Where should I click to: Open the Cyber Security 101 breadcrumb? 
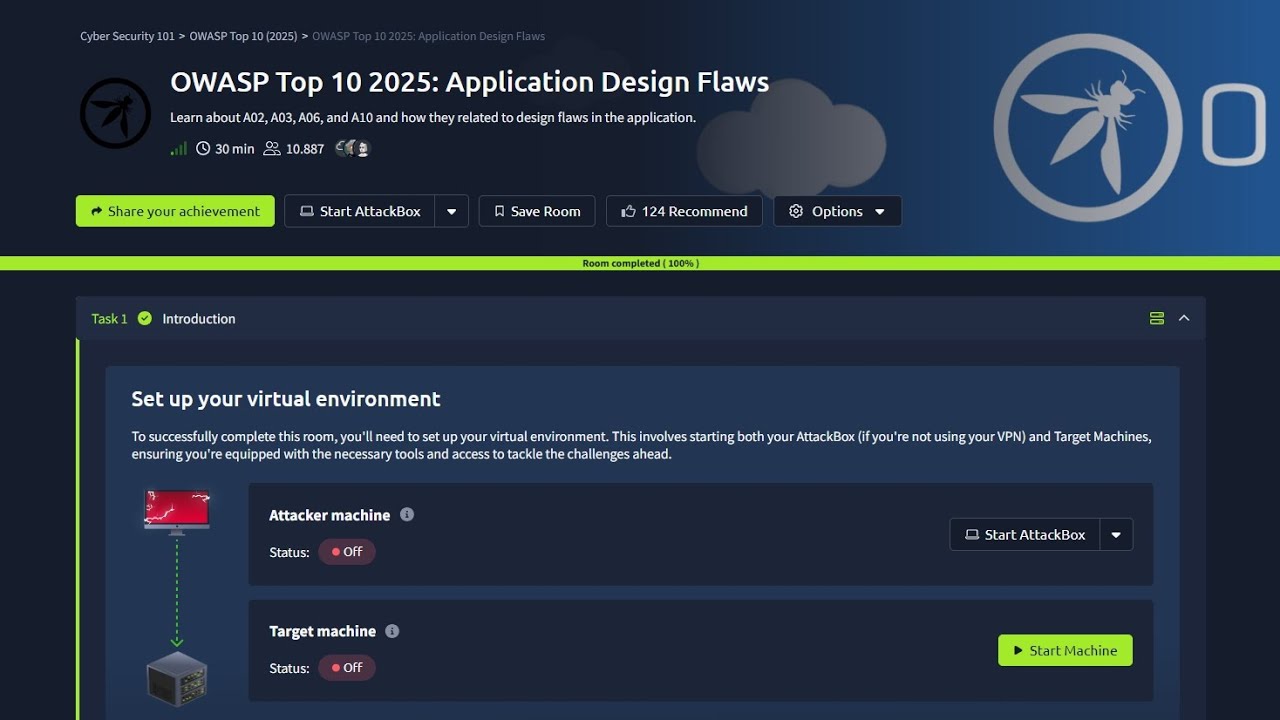pos(127,36)
